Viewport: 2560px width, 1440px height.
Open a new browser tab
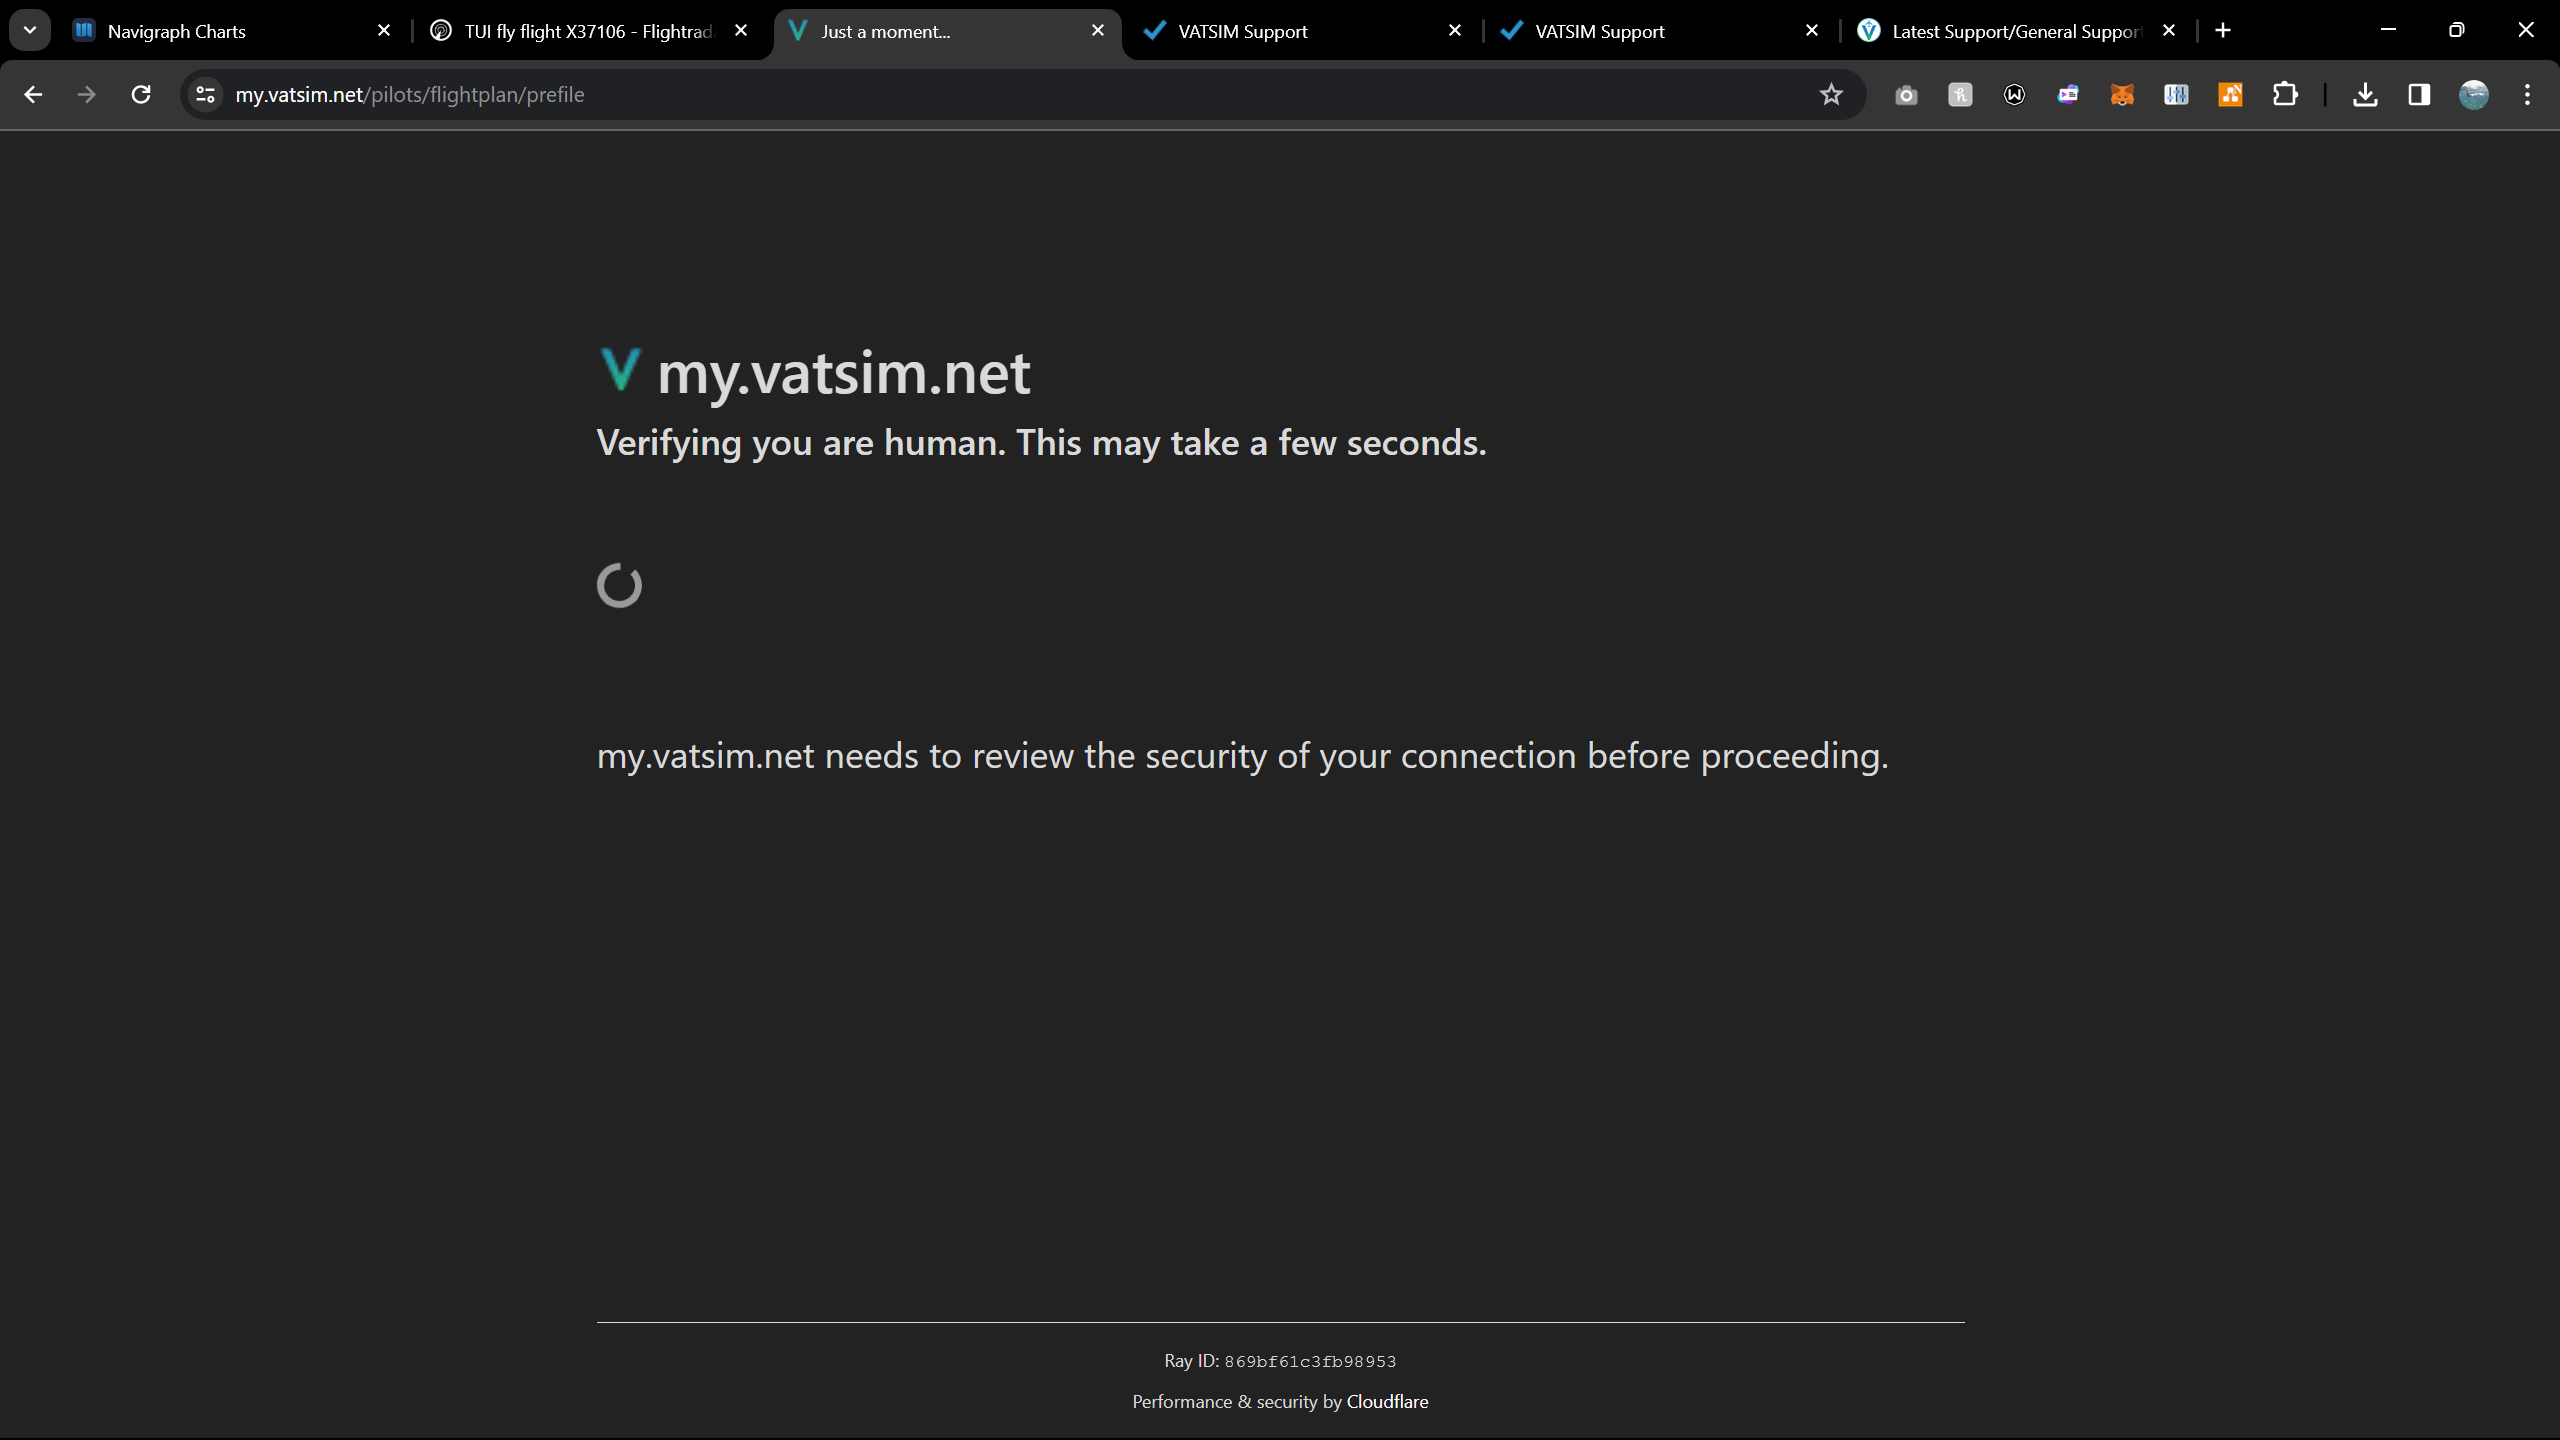tap(2223, 31)
